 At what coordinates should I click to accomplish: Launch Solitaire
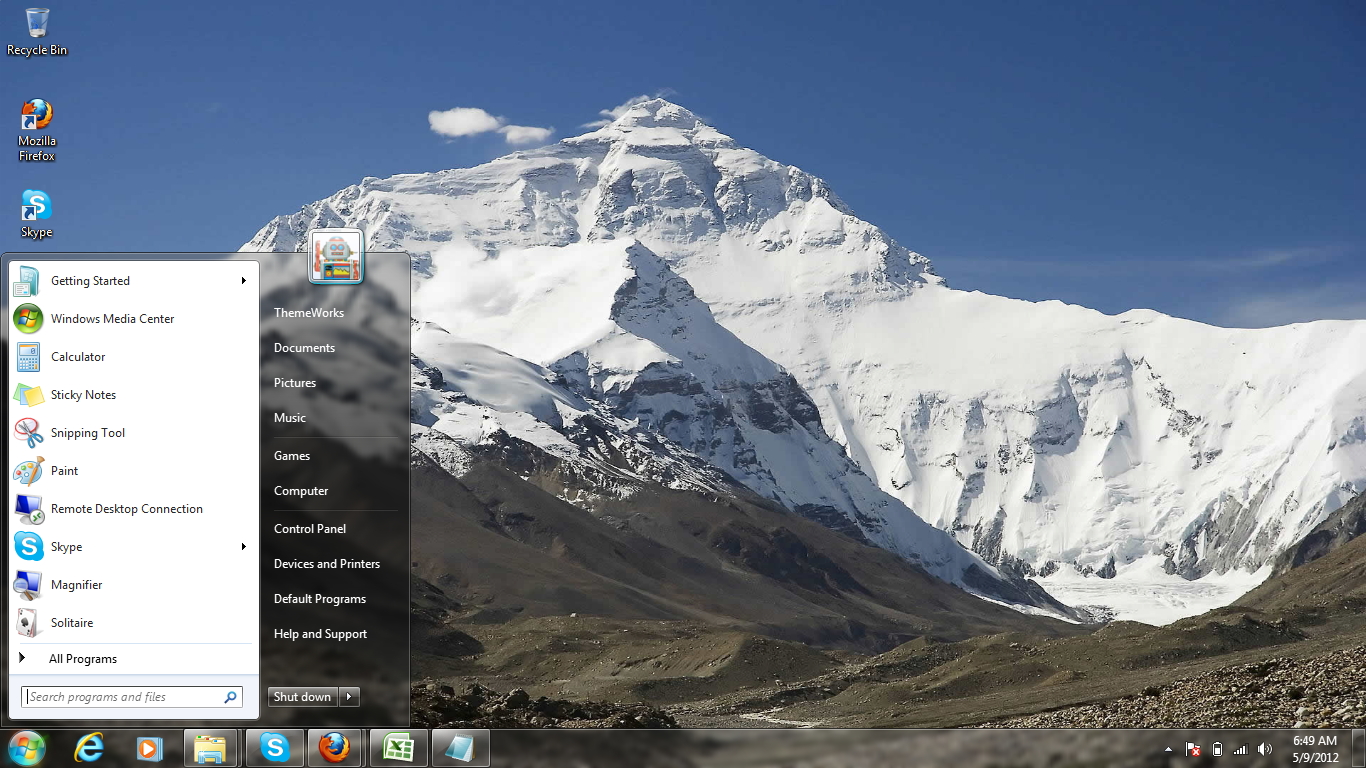70,622
